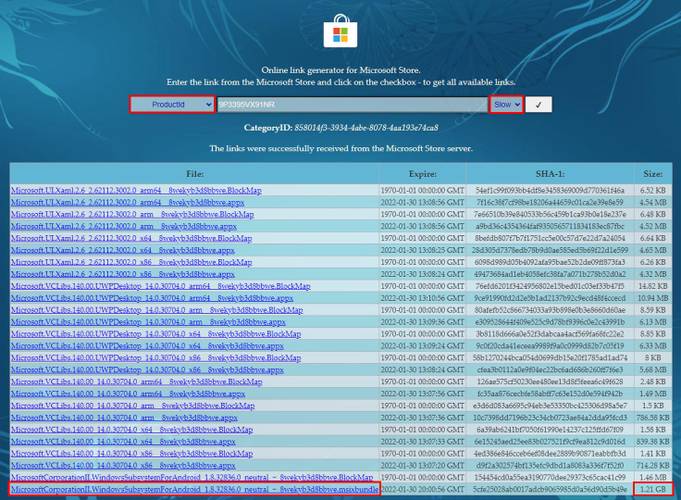The height and width of the screenshot is (500, 681).
Task: Select the 4.54 MB size cell
Action: (x=653, y=202)
